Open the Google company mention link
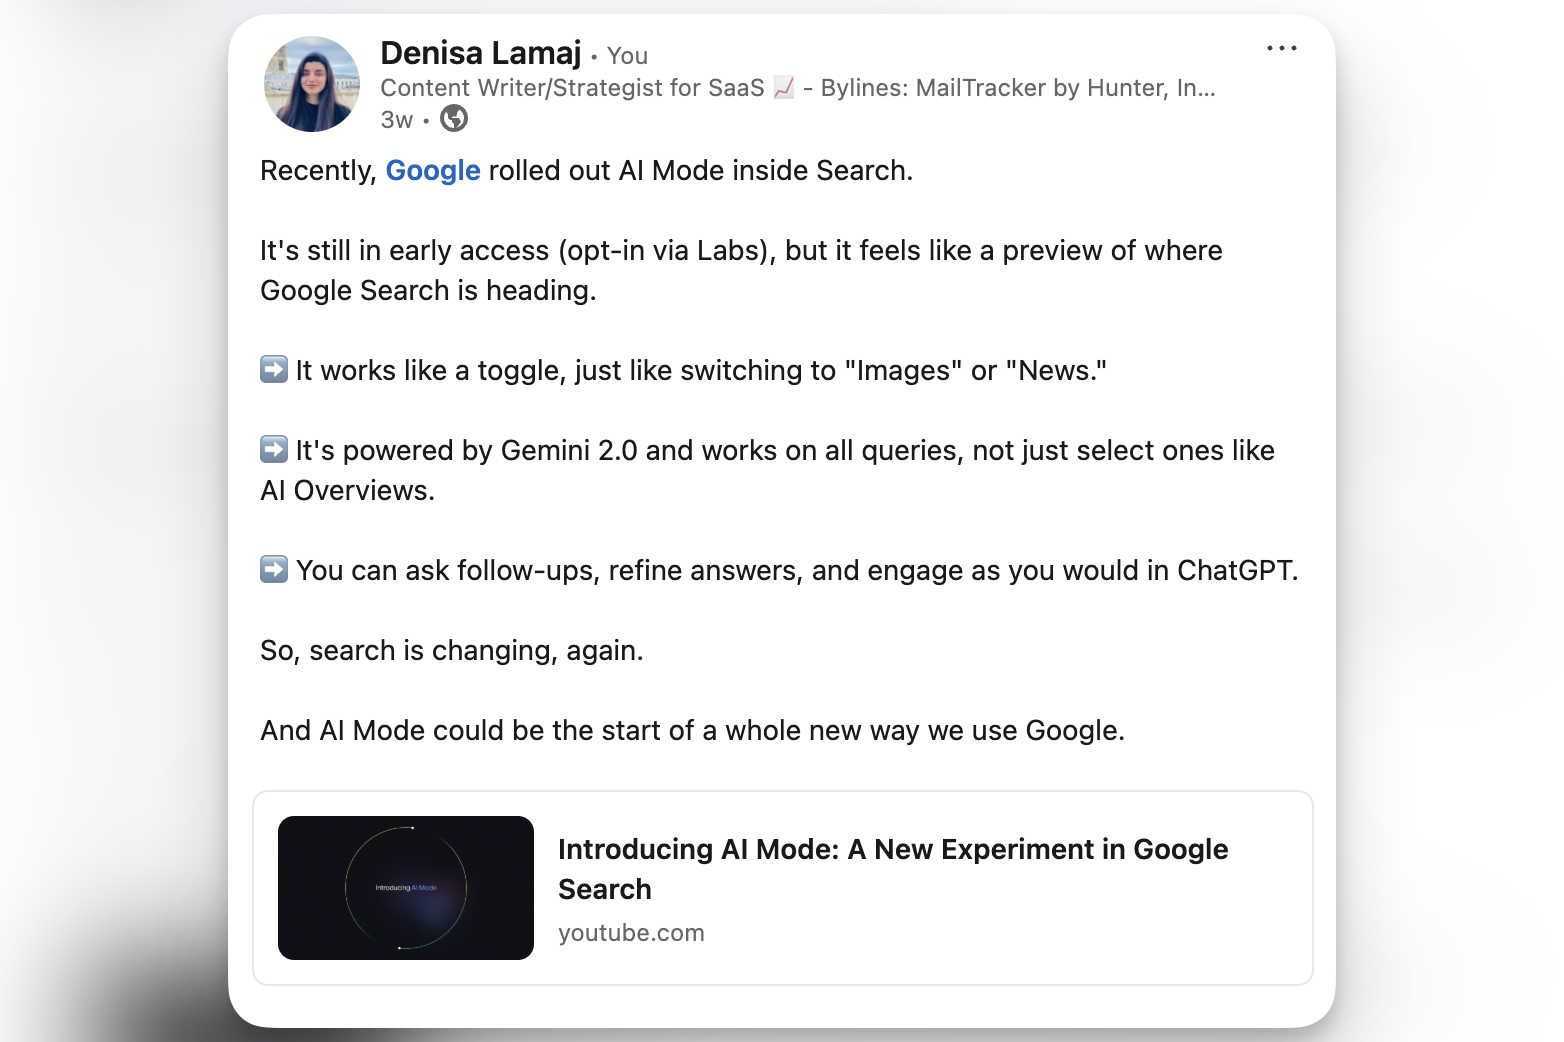1564x1042 pixels. click(433, 171)
